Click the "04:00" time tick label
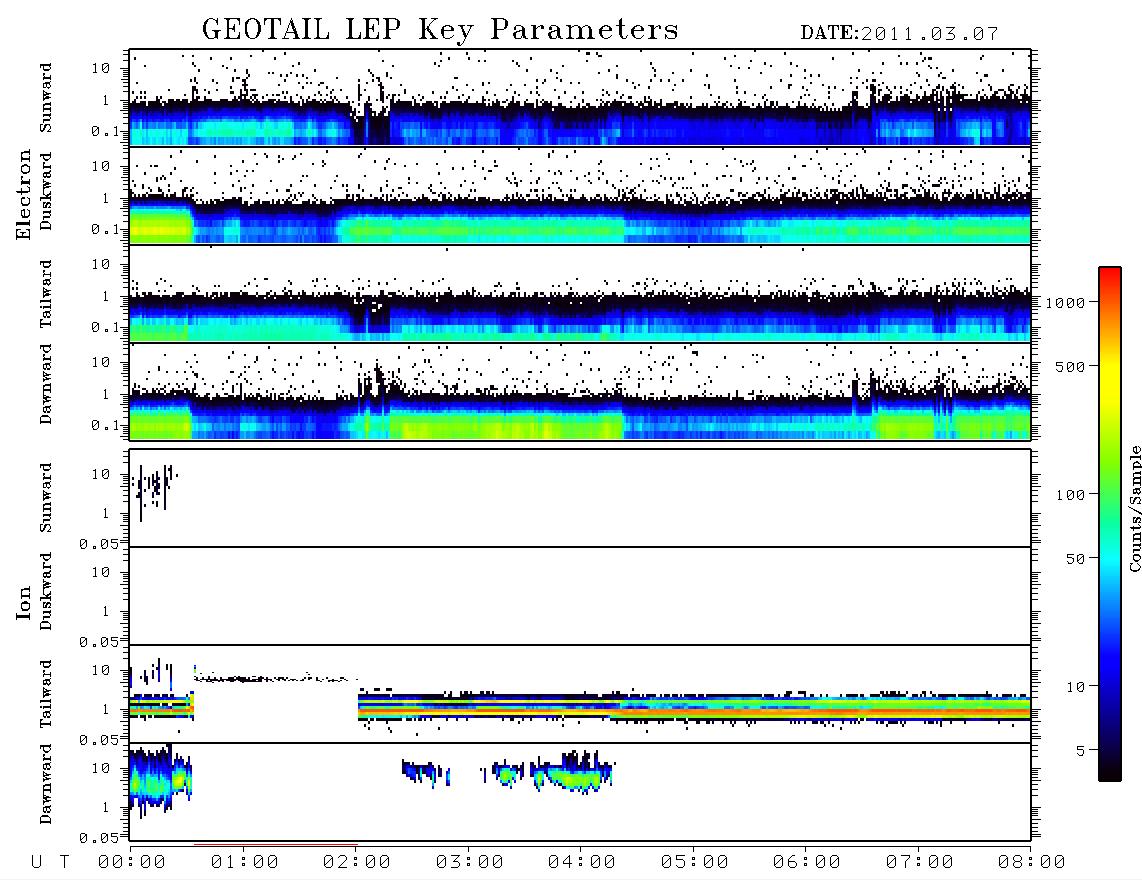1142x880 pixels. pyautogui.click(x=582, y=863)
